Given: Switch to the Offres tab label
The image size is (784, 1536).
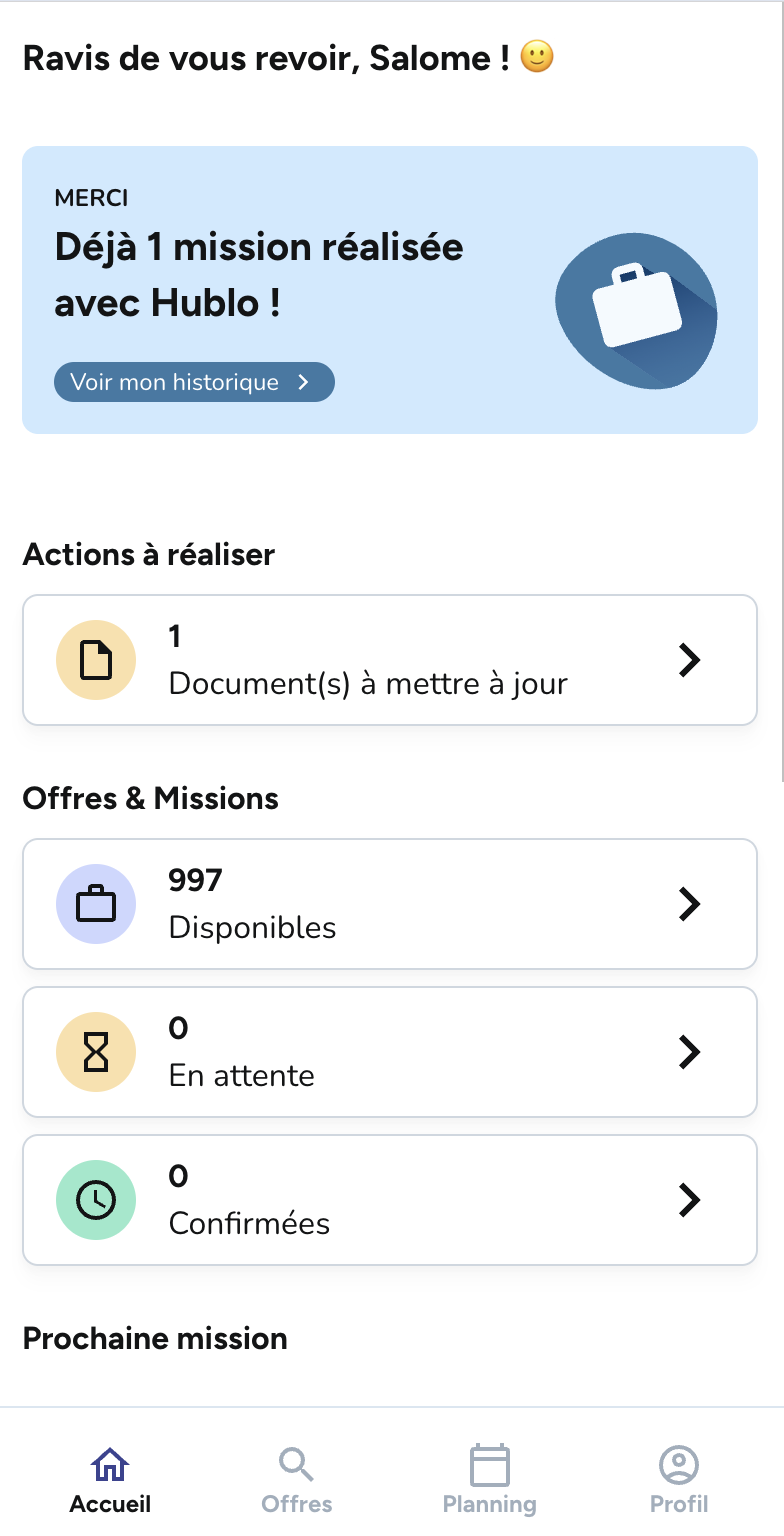Looking at the screenshot, I should point(297,1504).
